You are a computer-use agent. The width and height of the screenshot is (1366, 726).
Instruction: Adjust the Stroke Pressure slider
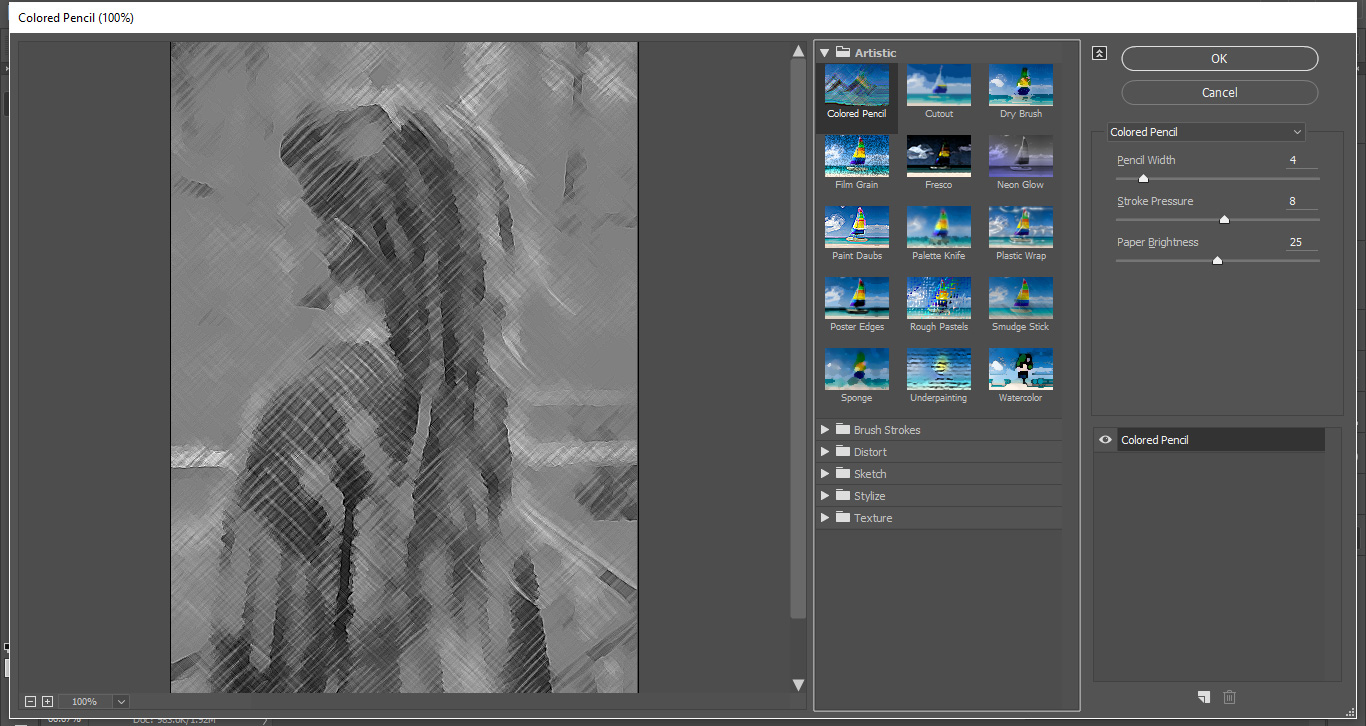pos(1224,218)
